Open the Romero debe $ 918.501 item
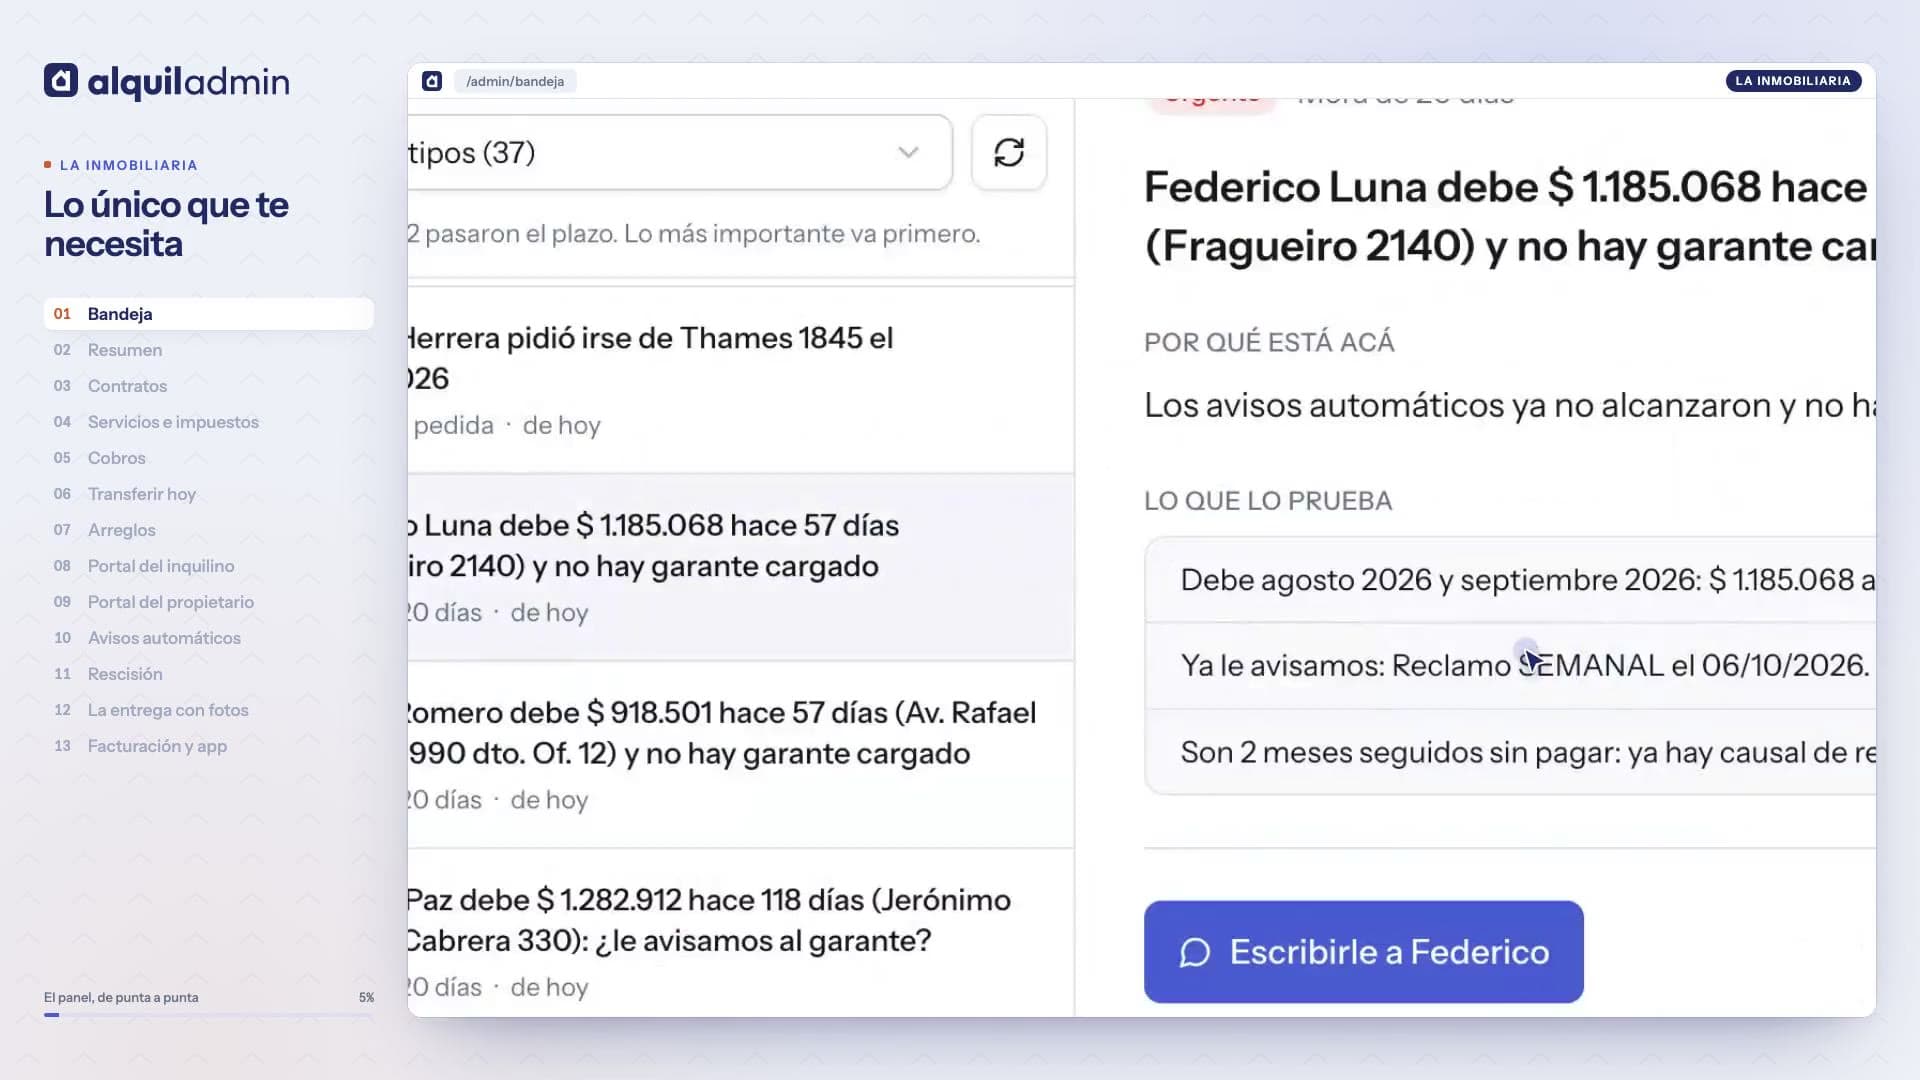Image resolution: width=1920 pixels, height=1080 pixels. [741, 755]
